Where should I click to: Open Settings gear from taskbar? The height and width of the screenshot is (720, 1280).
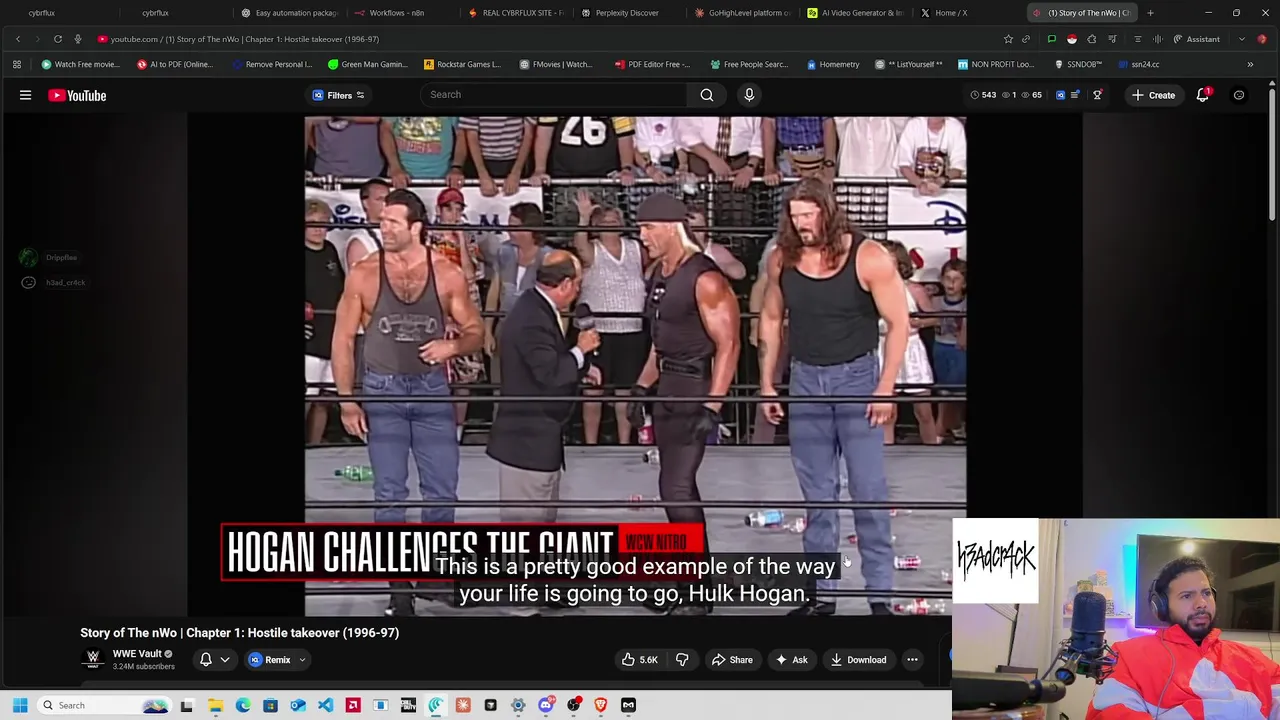click(518, 705)
